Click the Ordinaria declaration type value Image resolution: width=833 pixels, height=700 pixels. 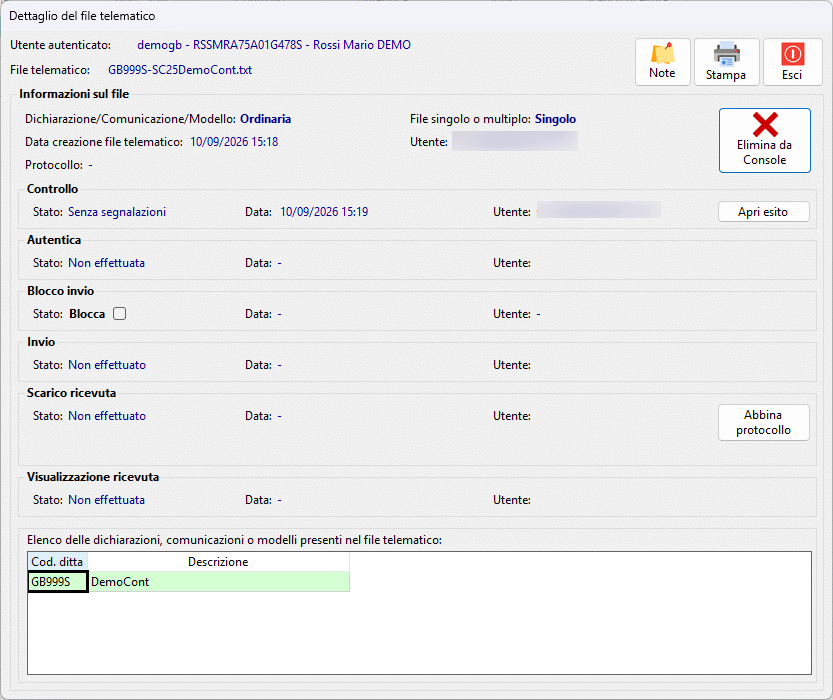click(266, 119)
